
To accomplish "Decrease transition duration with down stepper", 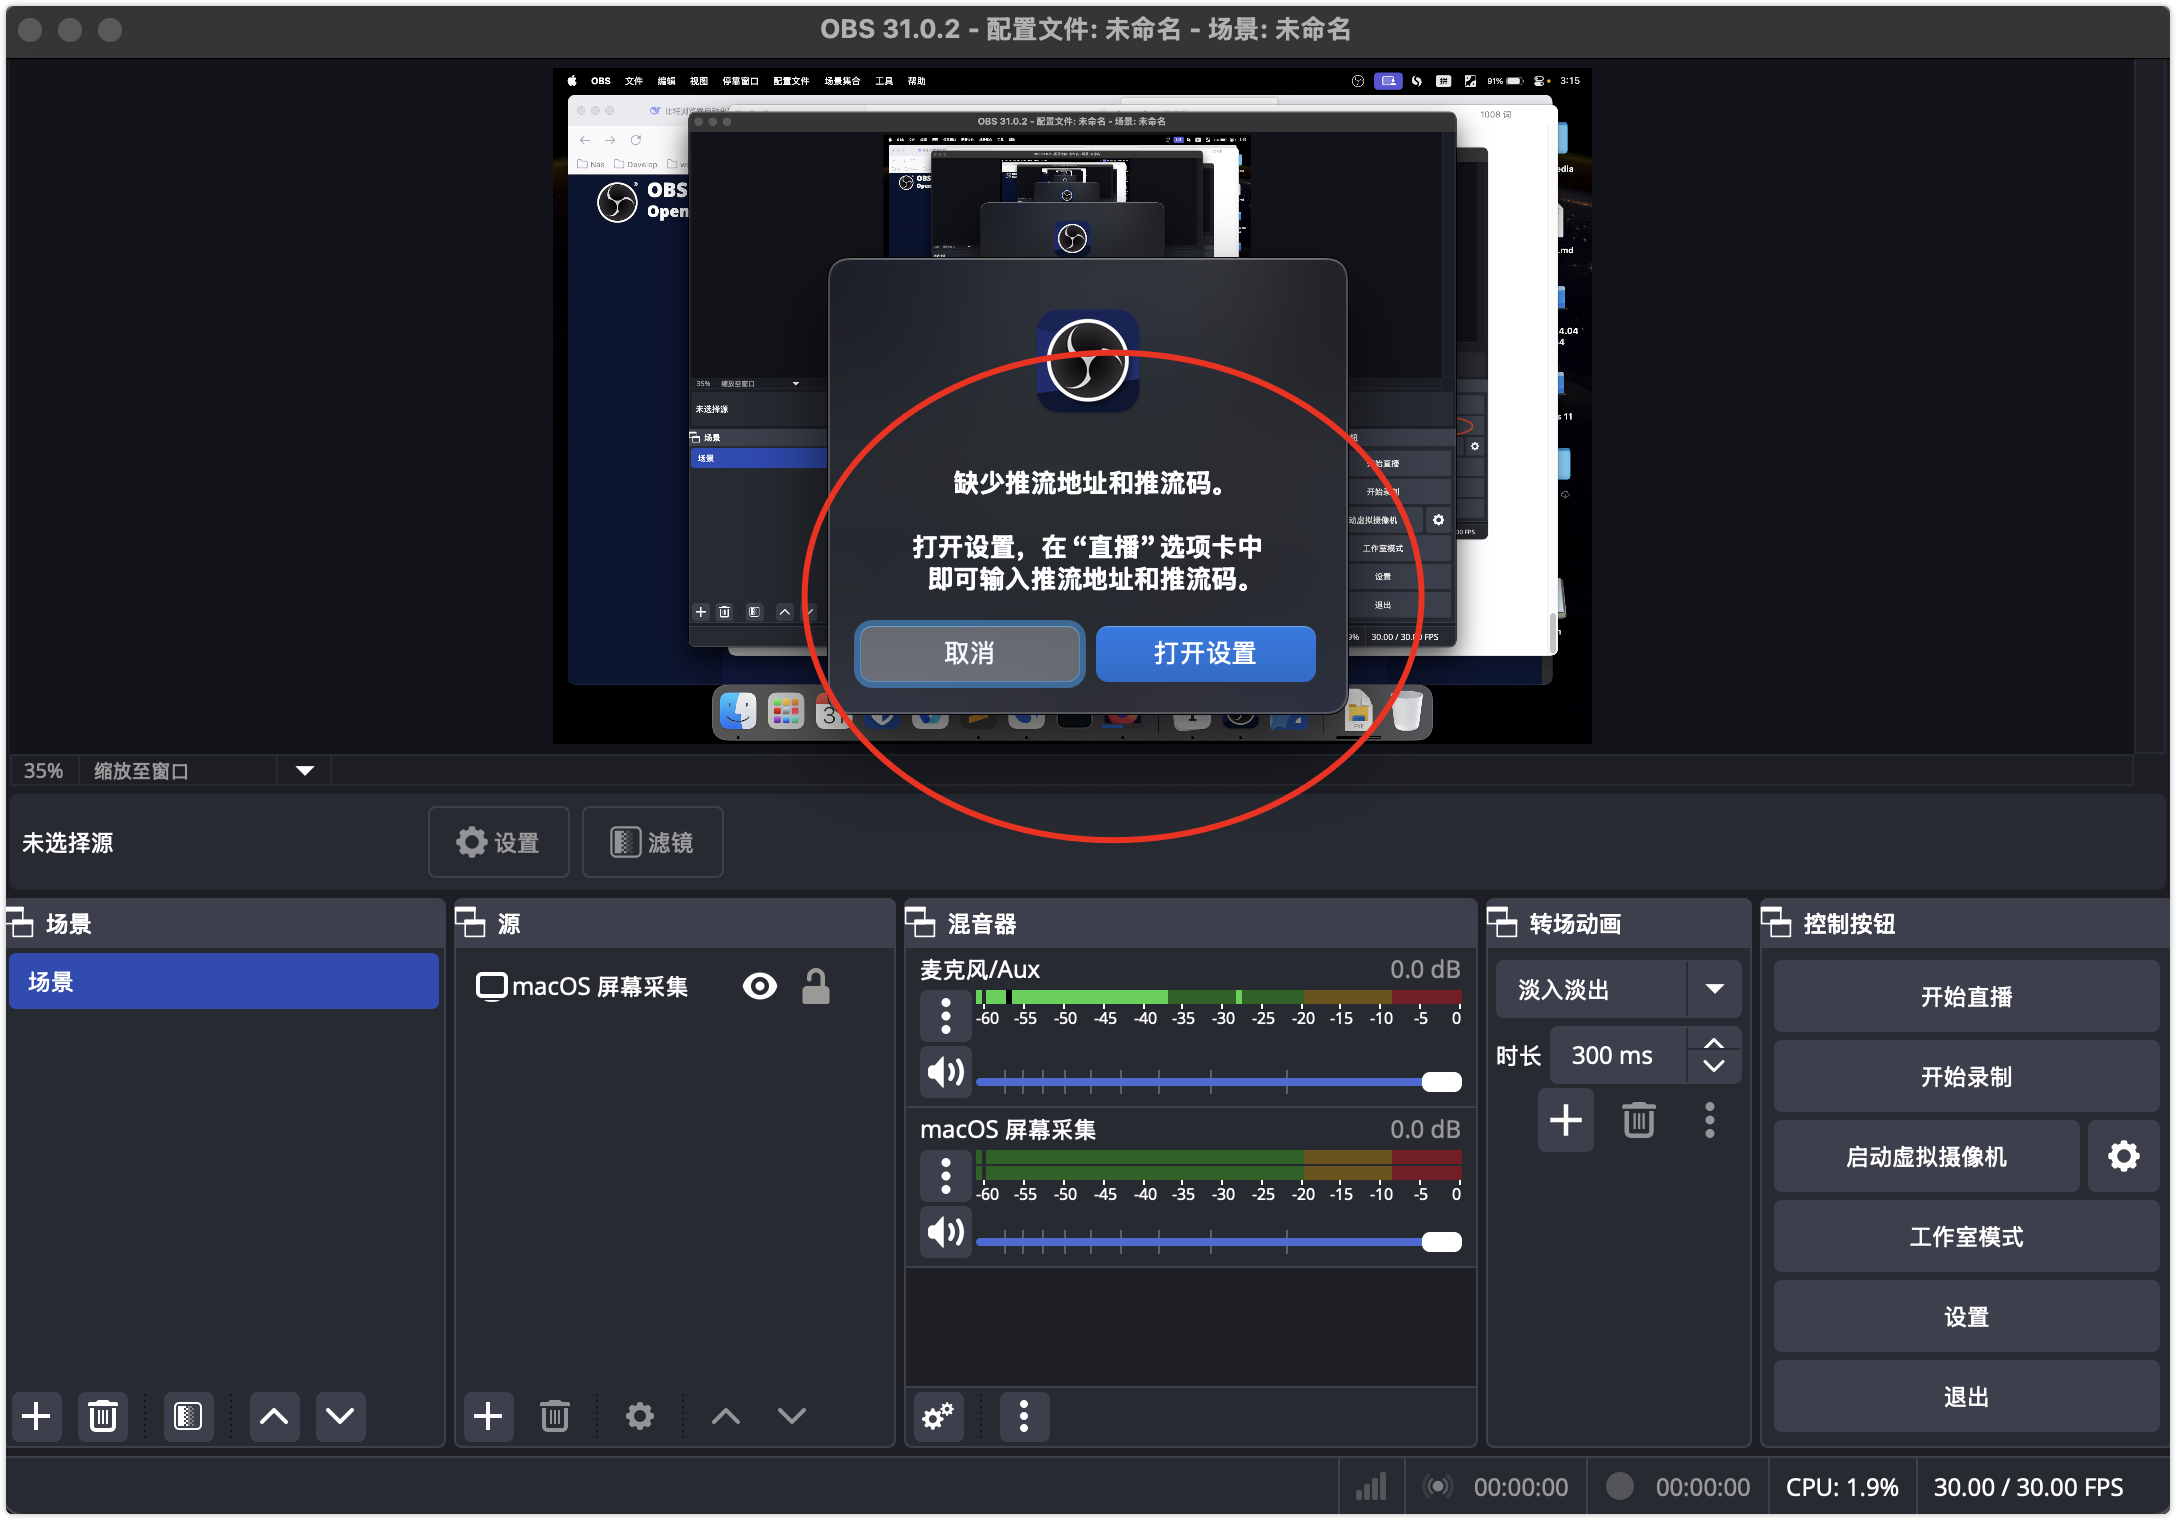I will pyautogui.click(x=1714, y=1067).
